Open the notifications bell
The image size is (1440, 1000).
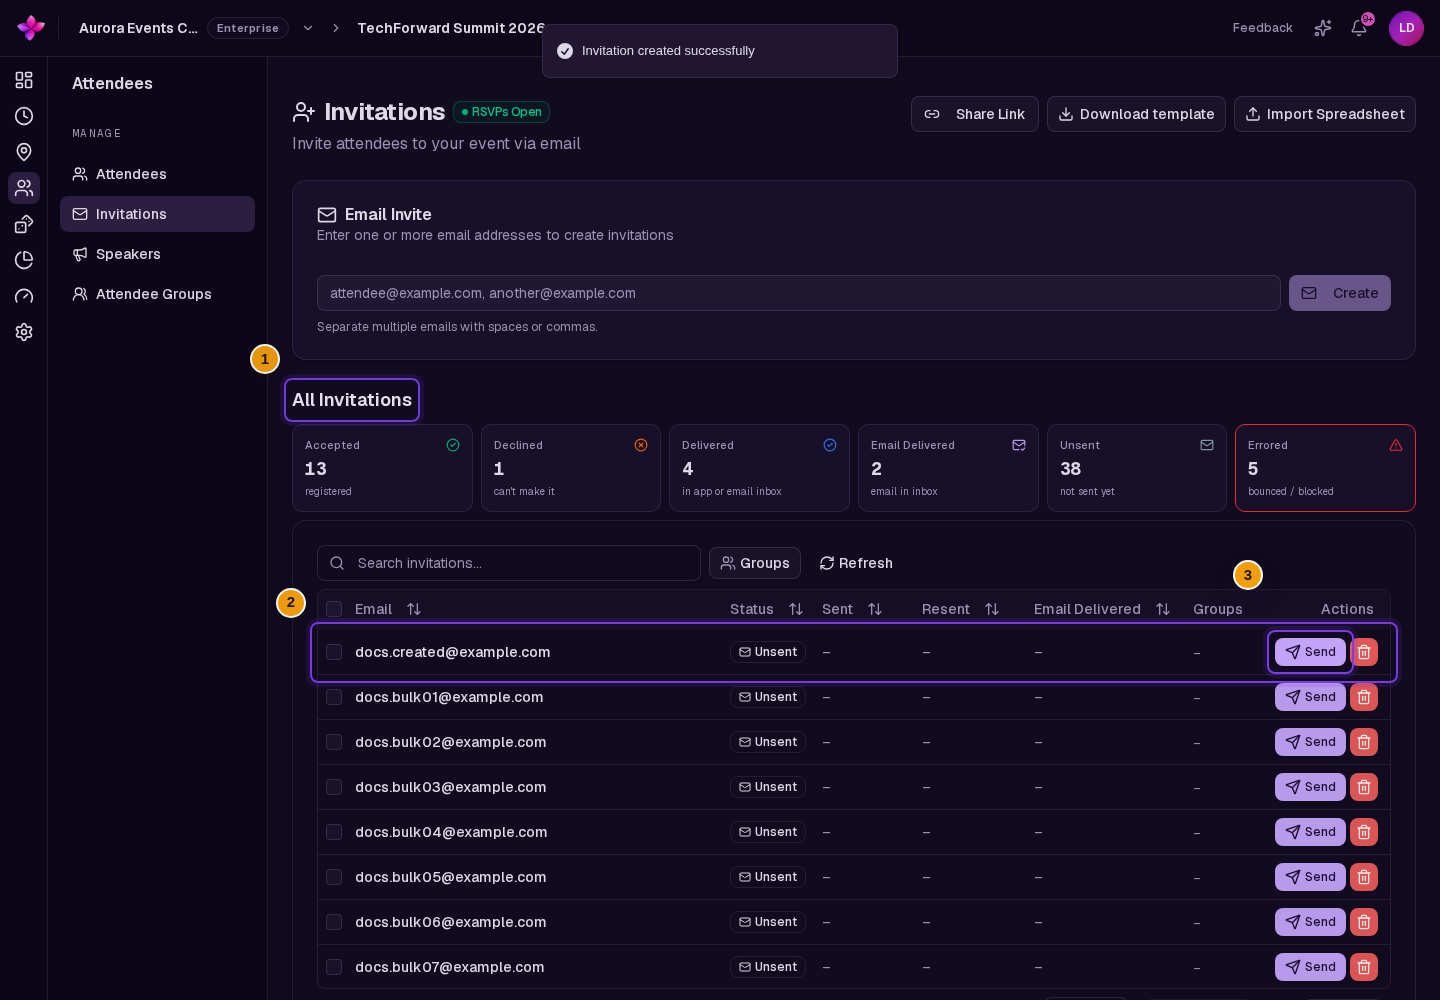(x=1359, y=28)
